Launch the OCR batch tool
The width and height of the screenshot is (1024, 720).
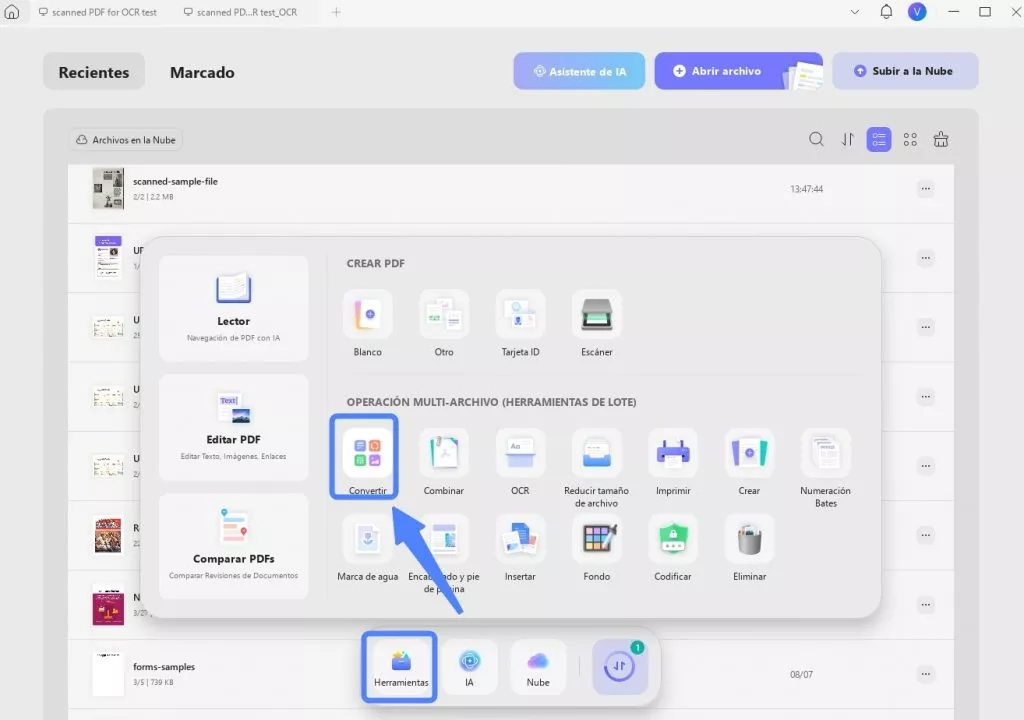[520, 460]
